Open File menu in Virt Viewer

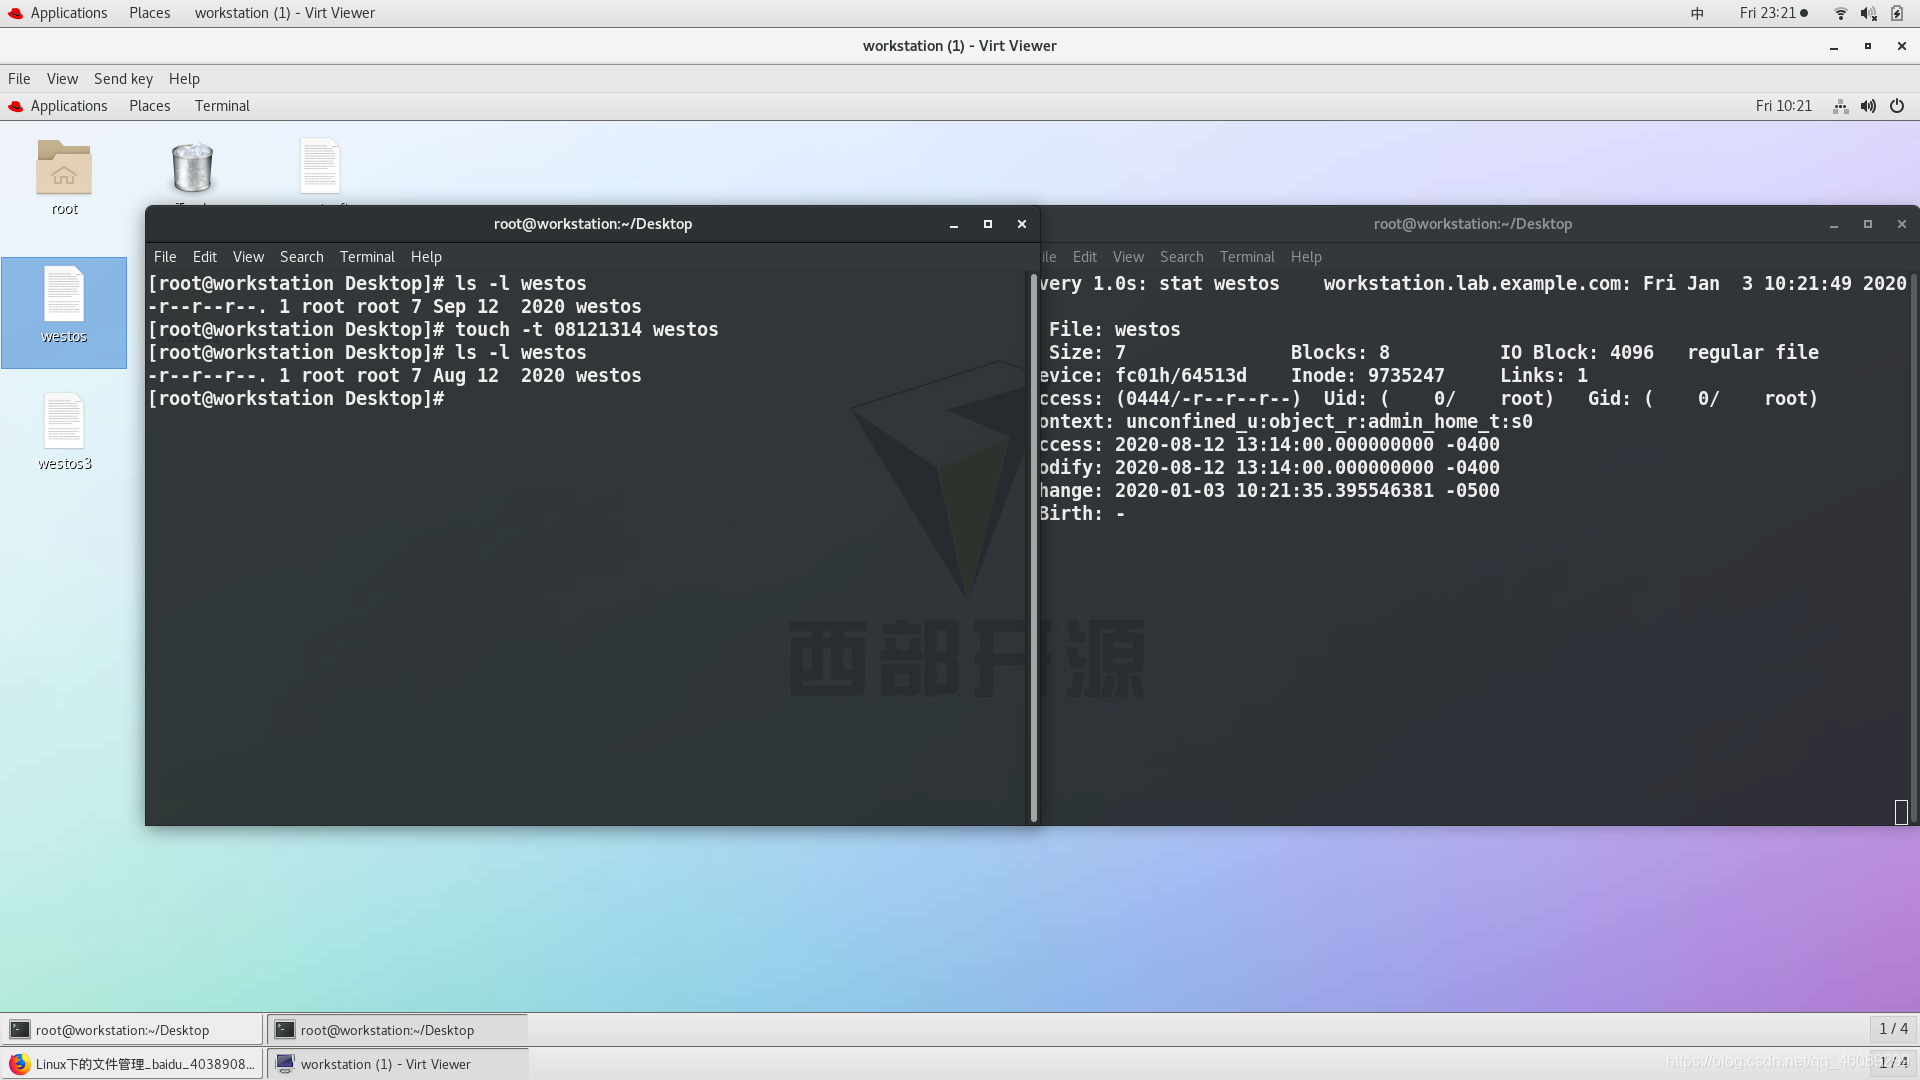tap(19, 79)
